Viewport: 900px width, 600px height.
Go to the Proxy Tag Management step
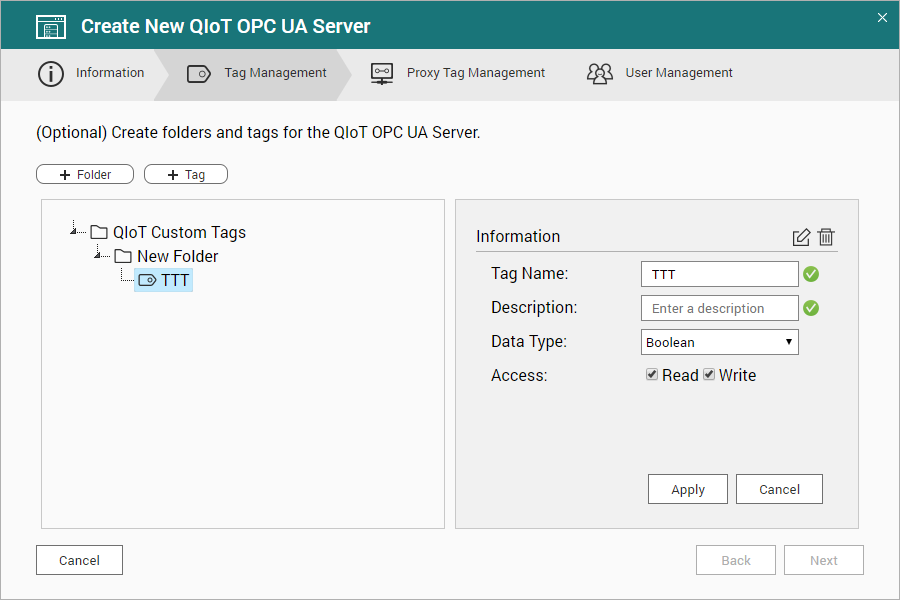point(457,74)
